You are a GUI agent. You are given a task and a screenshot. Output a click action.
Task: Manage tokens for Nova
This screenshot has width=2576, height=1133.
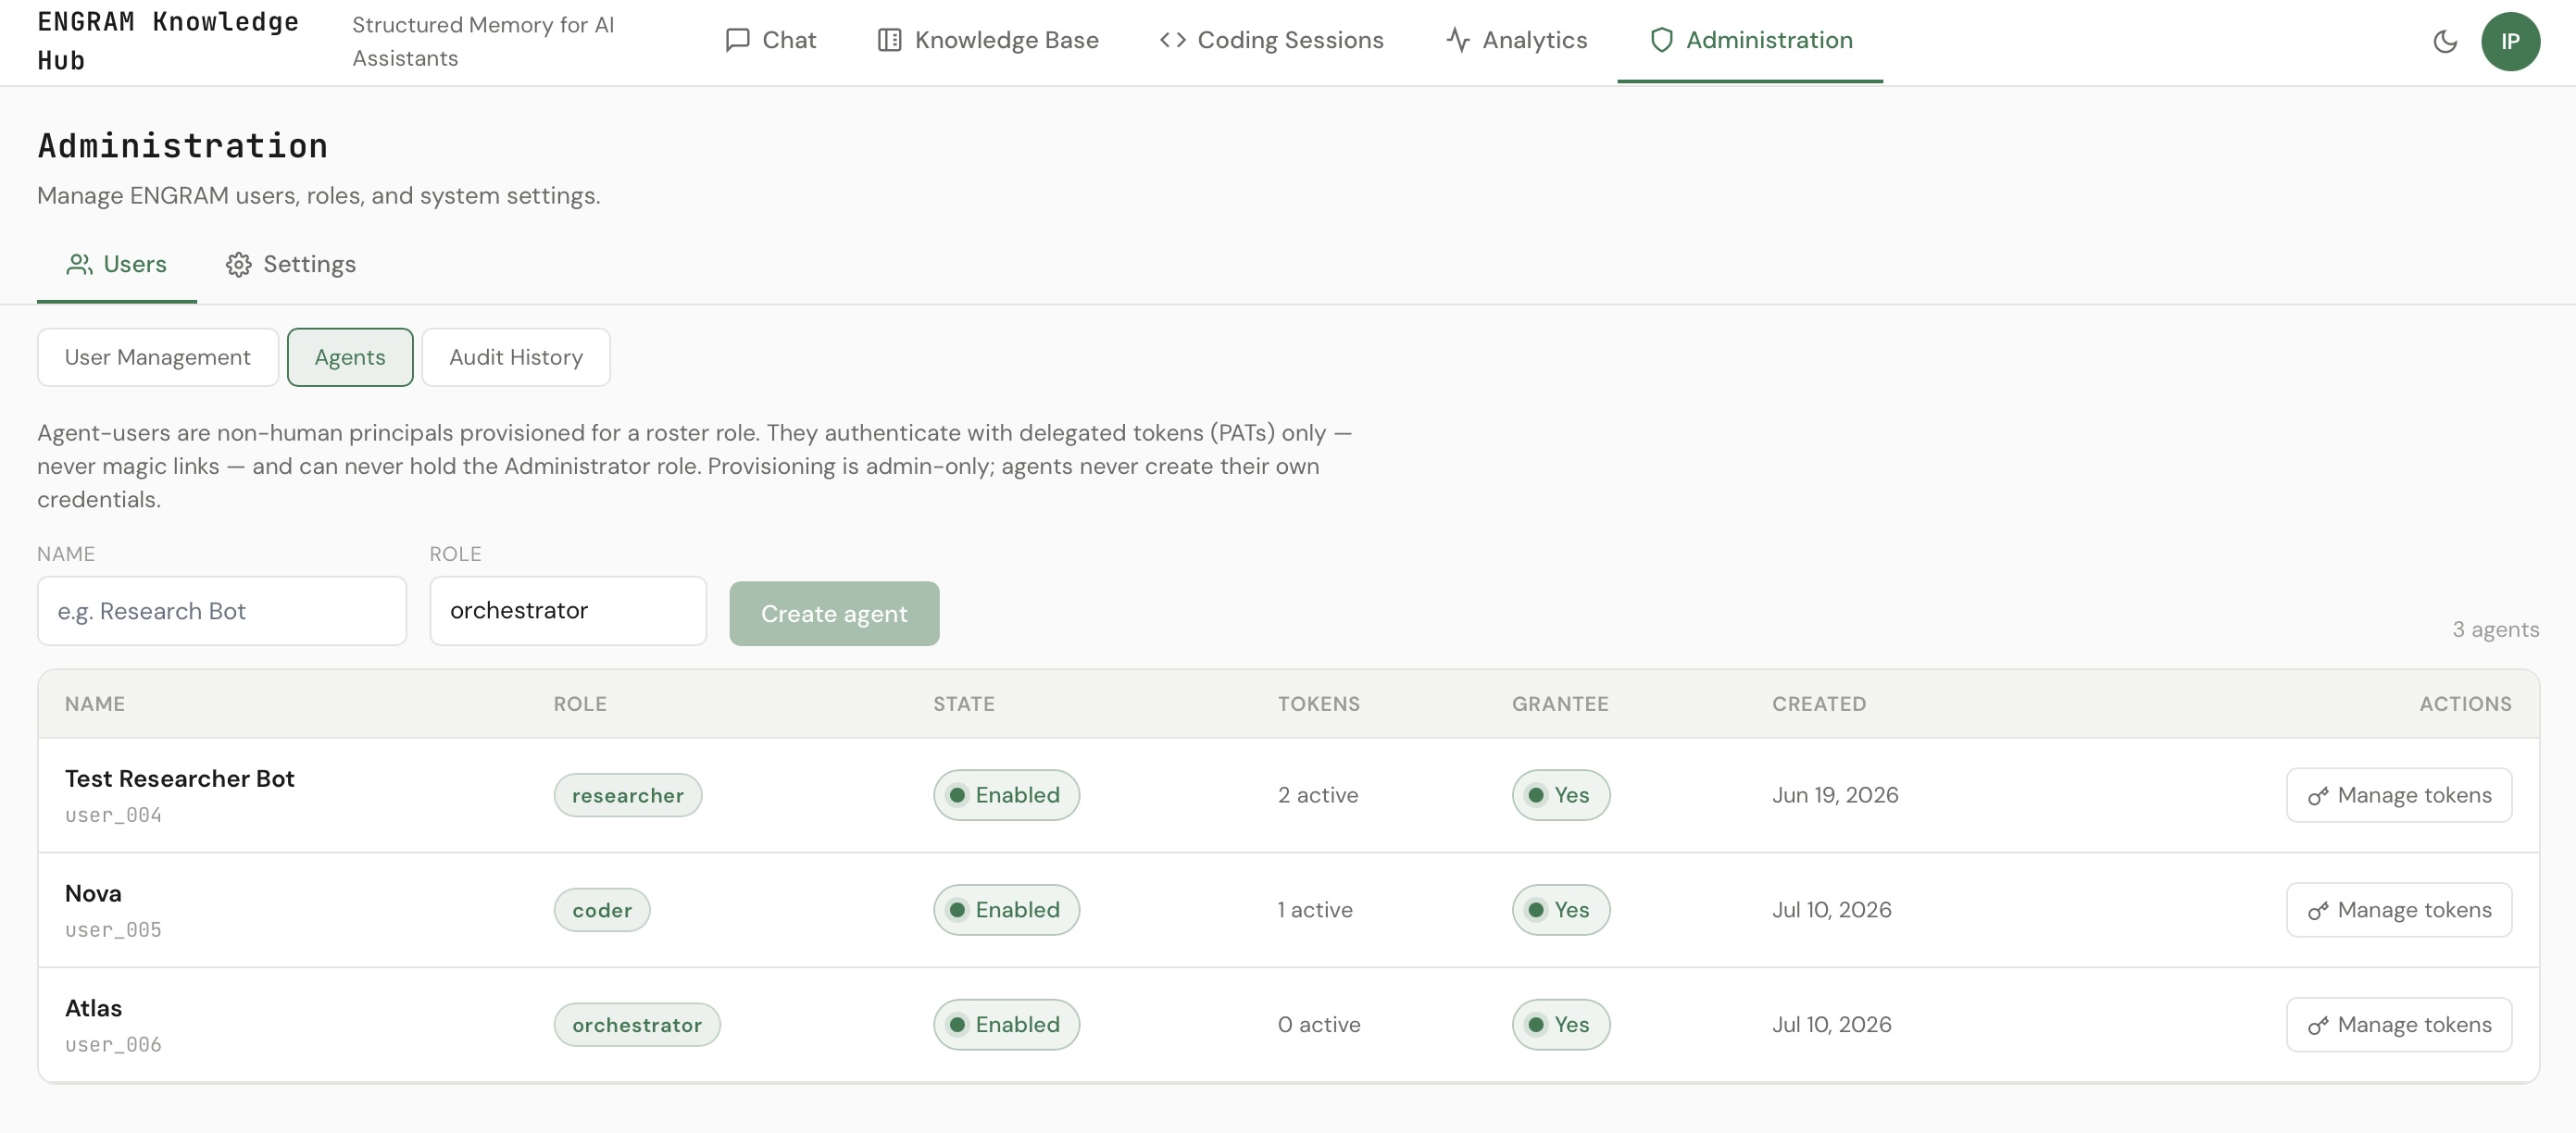[x=2399, y=910]
